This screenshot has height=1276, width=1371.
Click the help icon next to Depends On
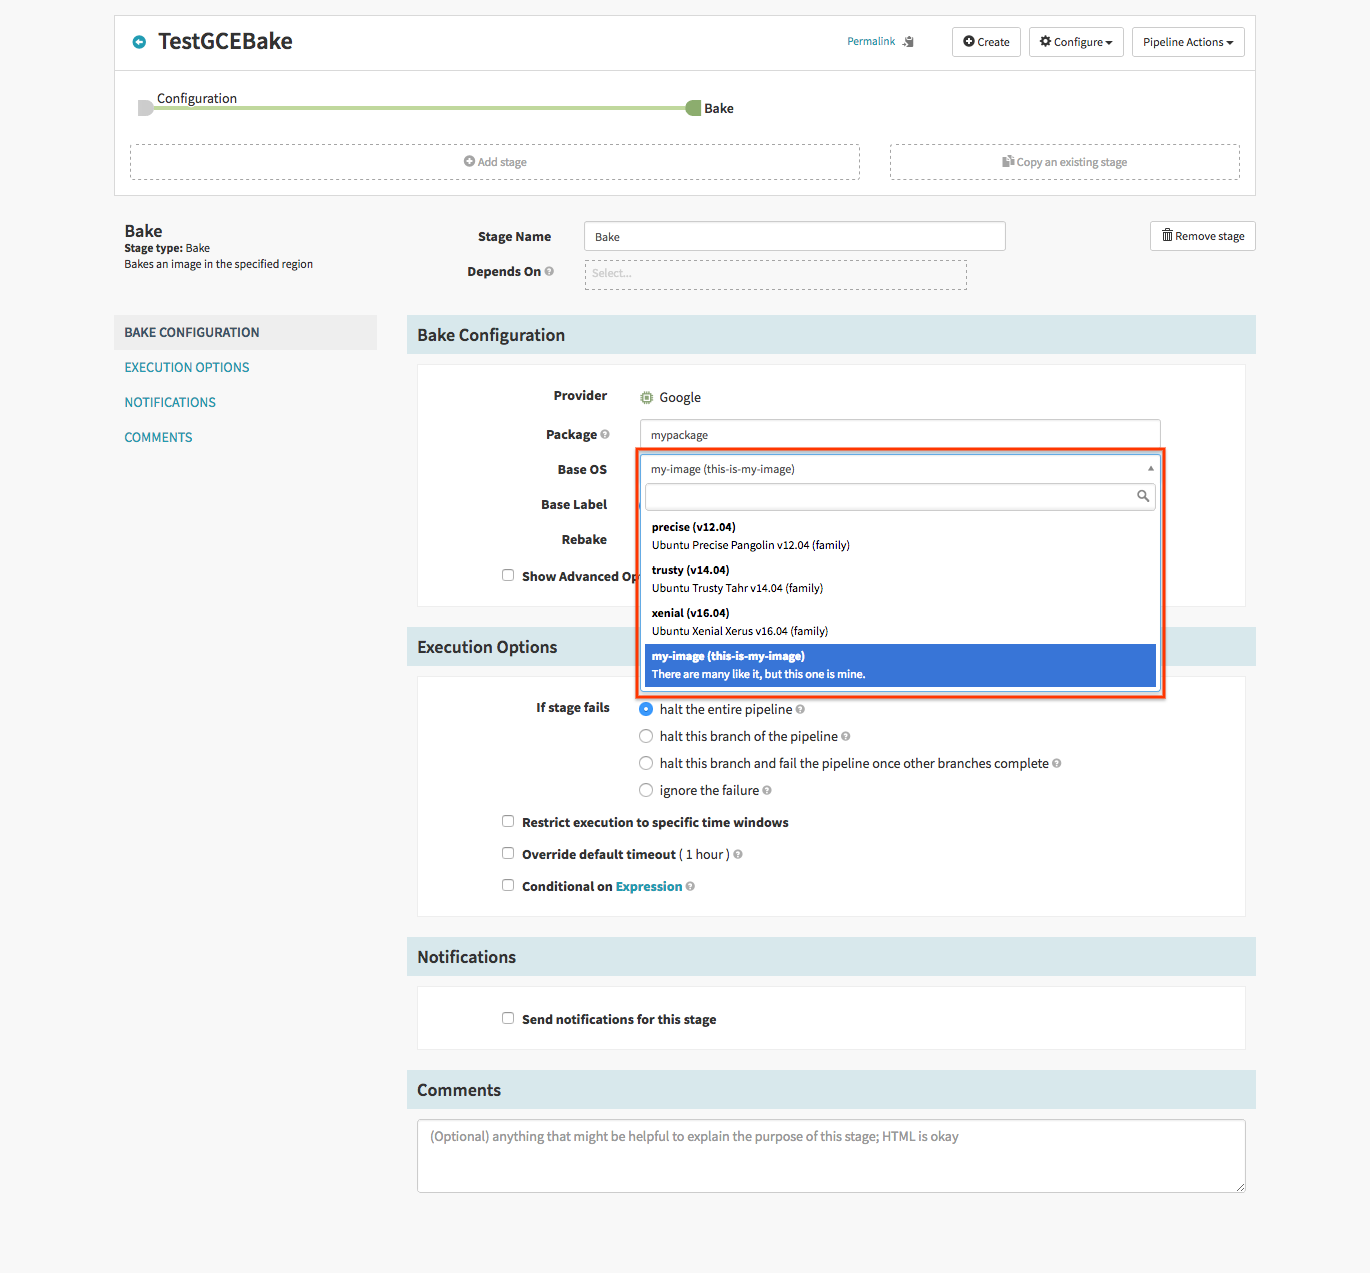pyautogui.click(x=549, y=271)
